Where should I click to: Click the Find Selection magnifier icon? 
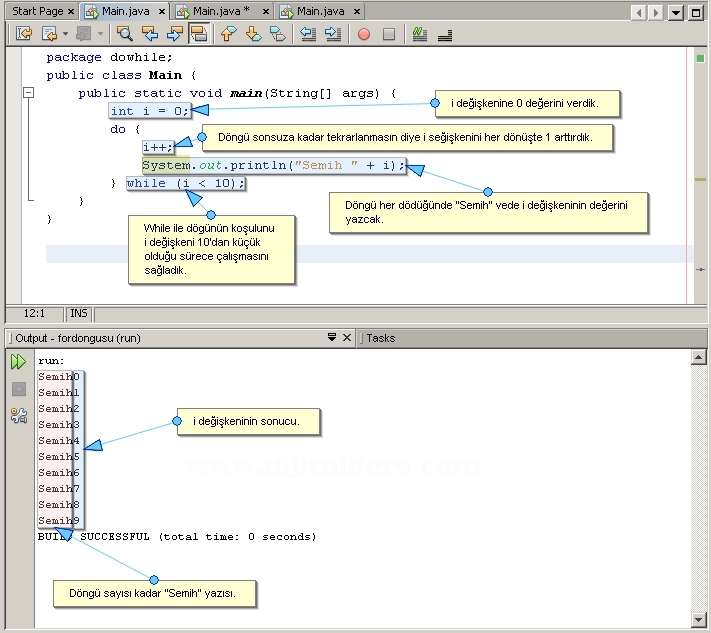(x=125, y=34)
